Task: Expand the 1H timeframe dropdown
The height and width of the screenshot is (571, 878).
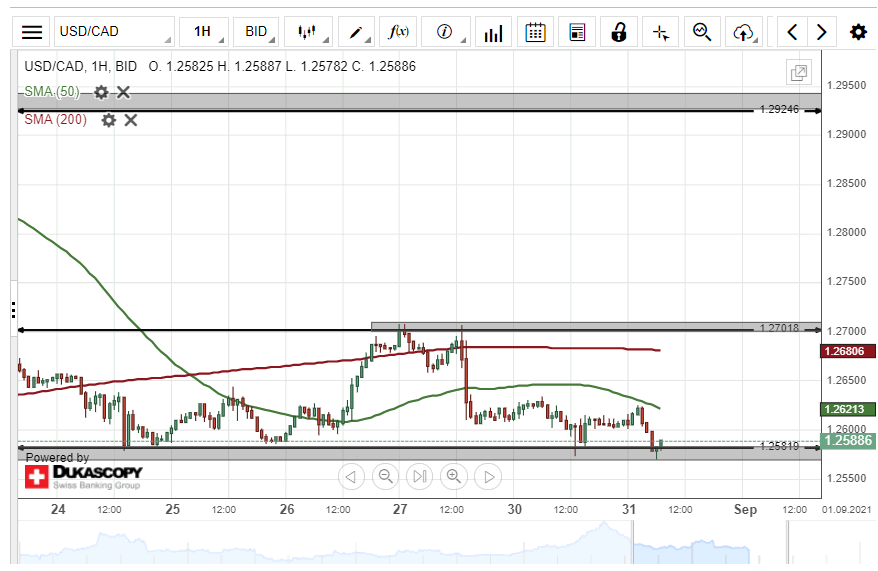Action: (204, 32)
